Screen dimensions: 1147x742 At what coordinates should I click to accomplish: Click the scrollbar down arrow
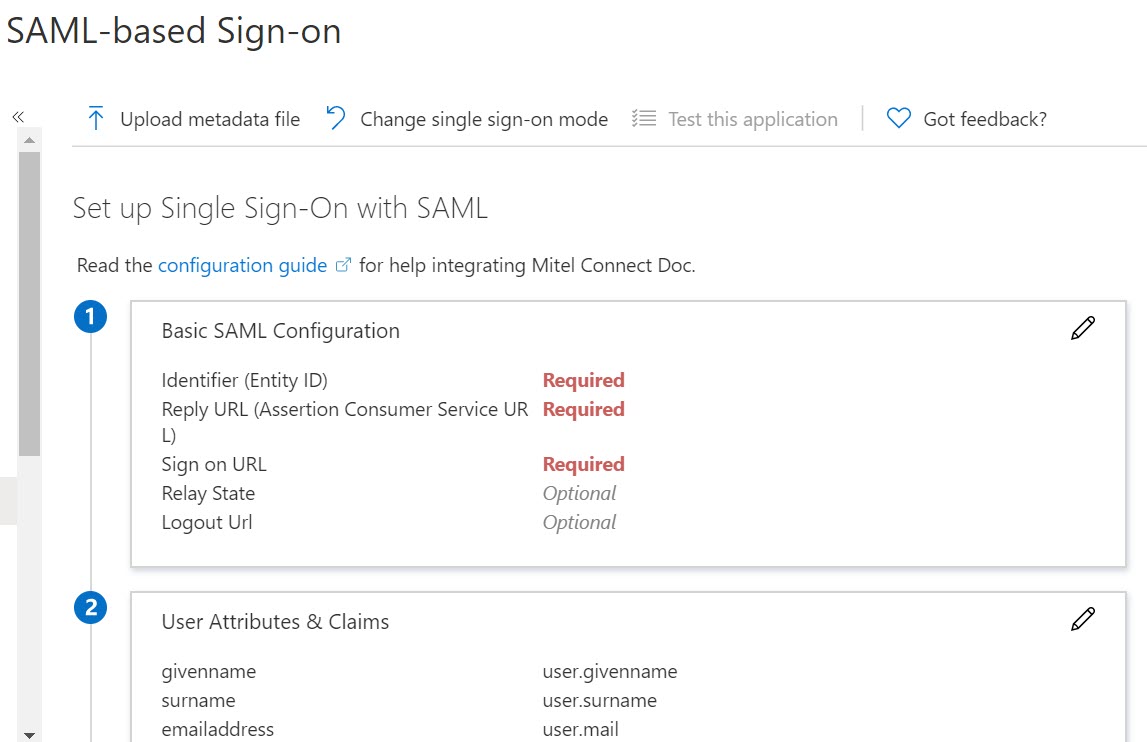(29, 735)
